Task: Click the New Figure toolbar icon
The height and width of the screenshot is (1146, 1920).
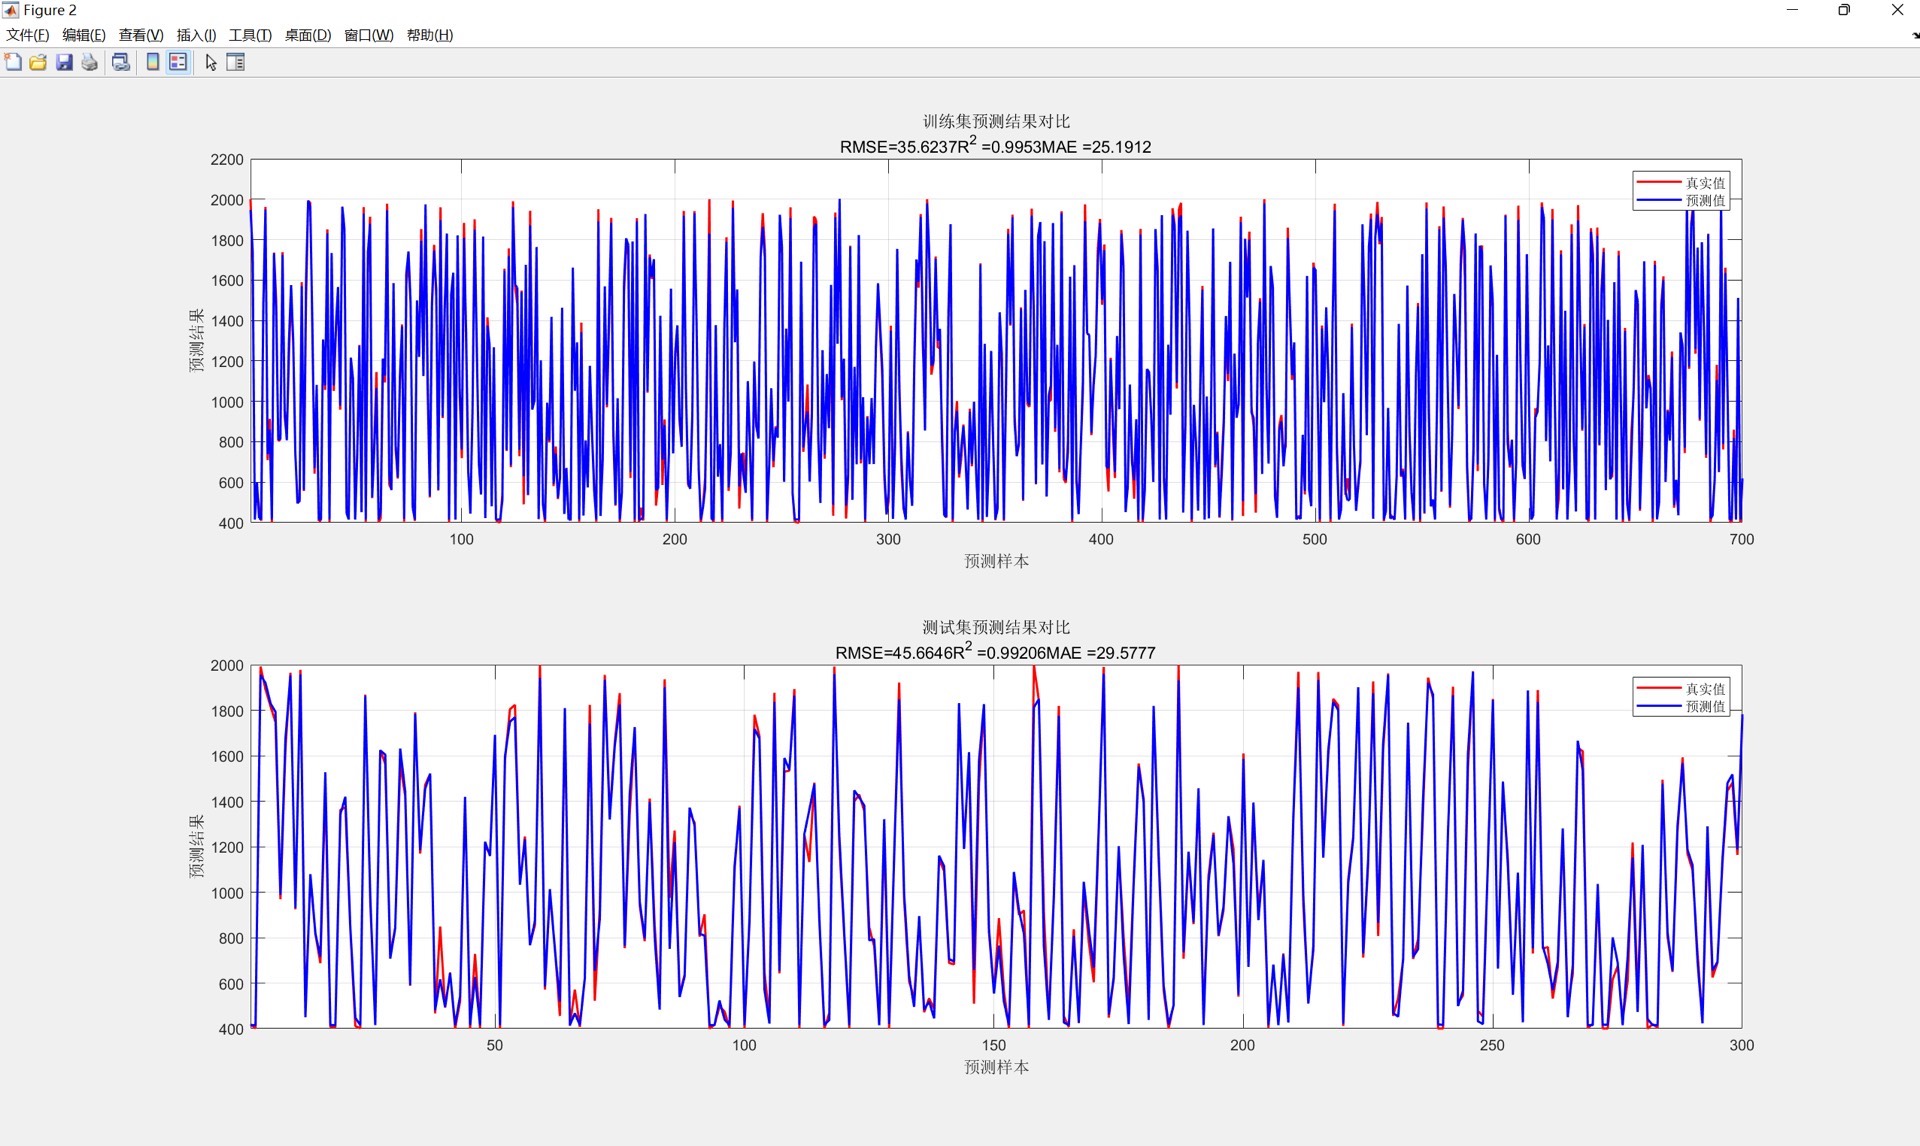Action: [x=13, y=62]
